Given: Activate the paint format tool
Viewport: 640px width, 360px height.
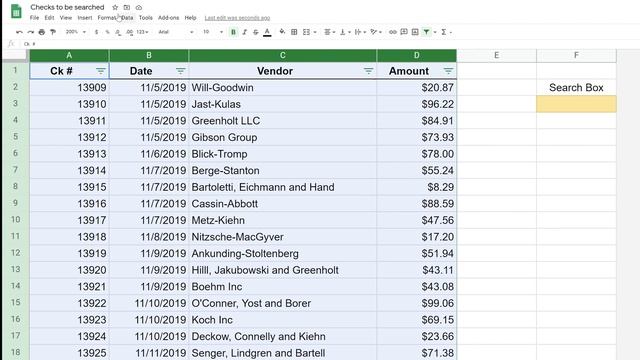Looking at the screenshot, I should pyautogui.click(x=53, y=32).
